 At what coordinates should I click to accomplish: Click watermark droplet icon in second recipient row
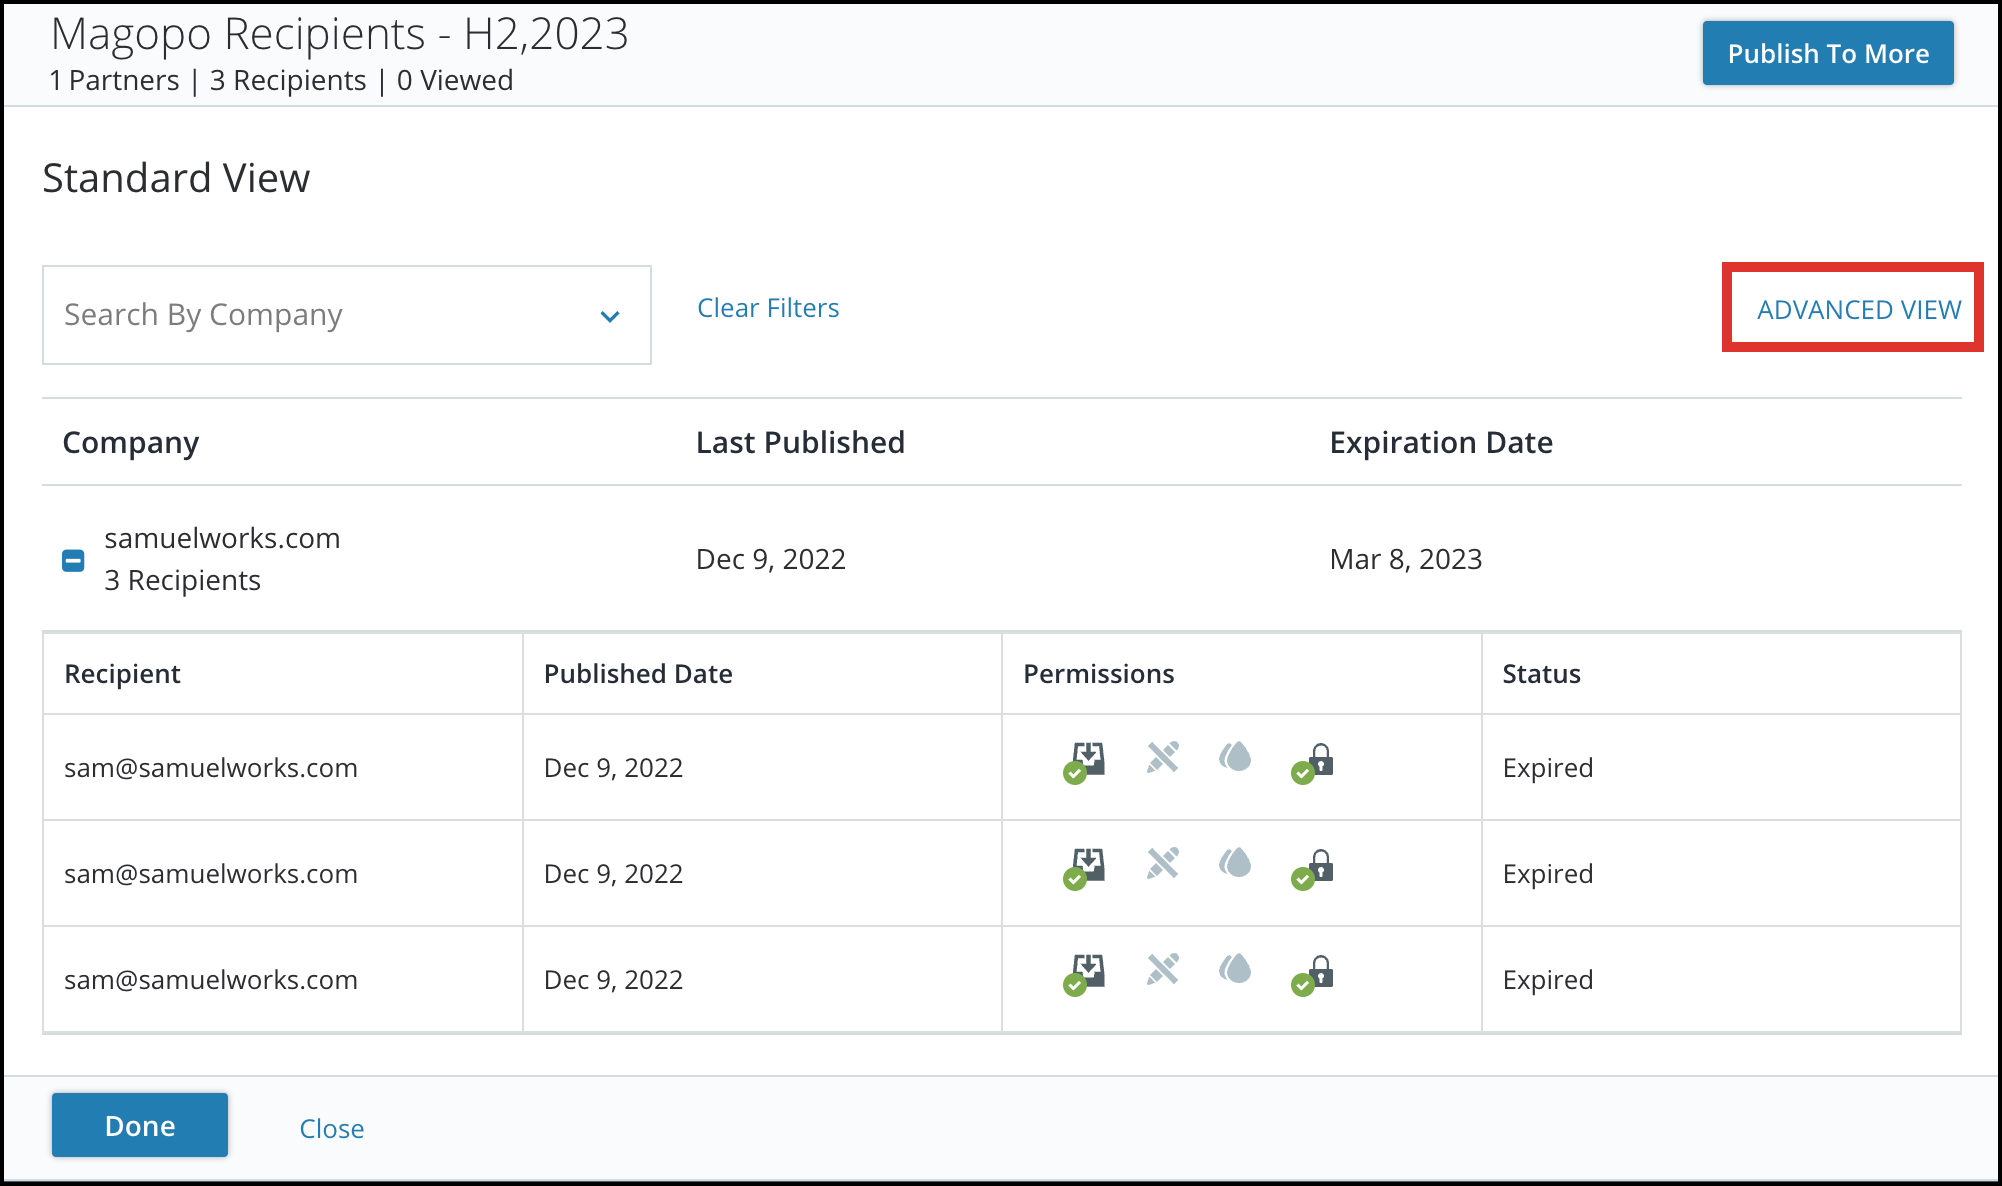click(x=1236, y=862)
